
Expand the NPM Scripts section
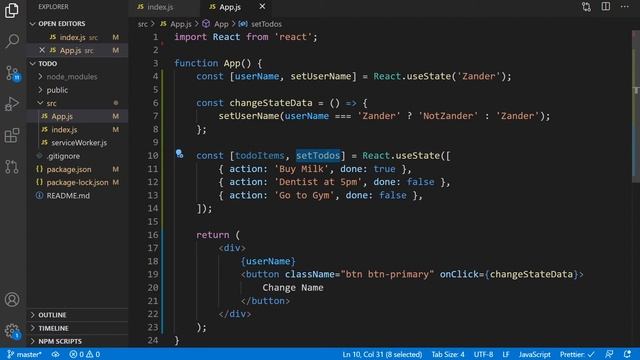coord(60,341)
